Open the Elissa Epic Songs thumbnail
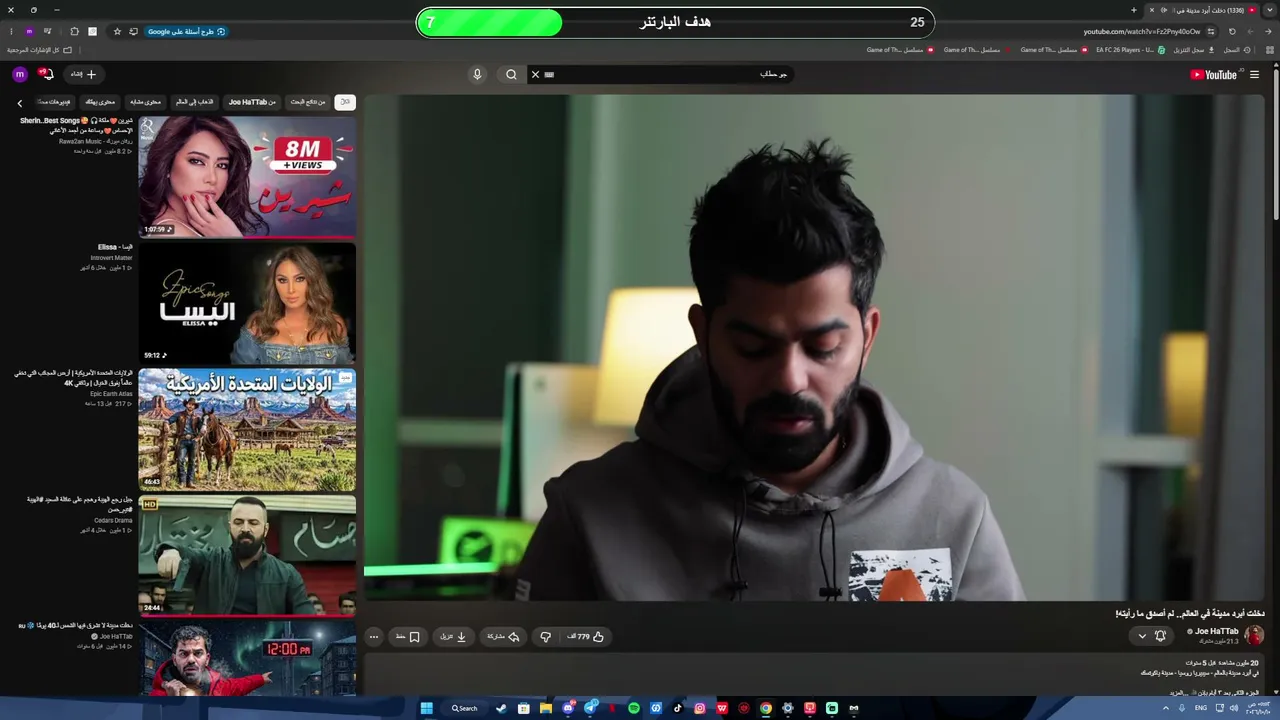This screenshot has width=1280, height=720. [247, 303]
